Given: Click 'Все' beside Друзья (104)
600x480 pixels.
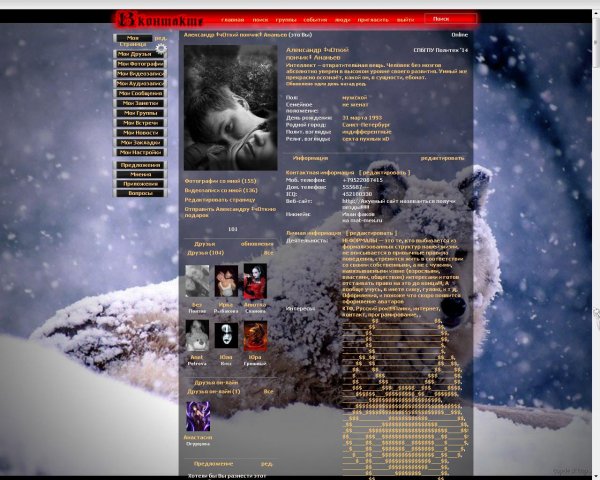Looking at the screenshot, I should (269, 253).
